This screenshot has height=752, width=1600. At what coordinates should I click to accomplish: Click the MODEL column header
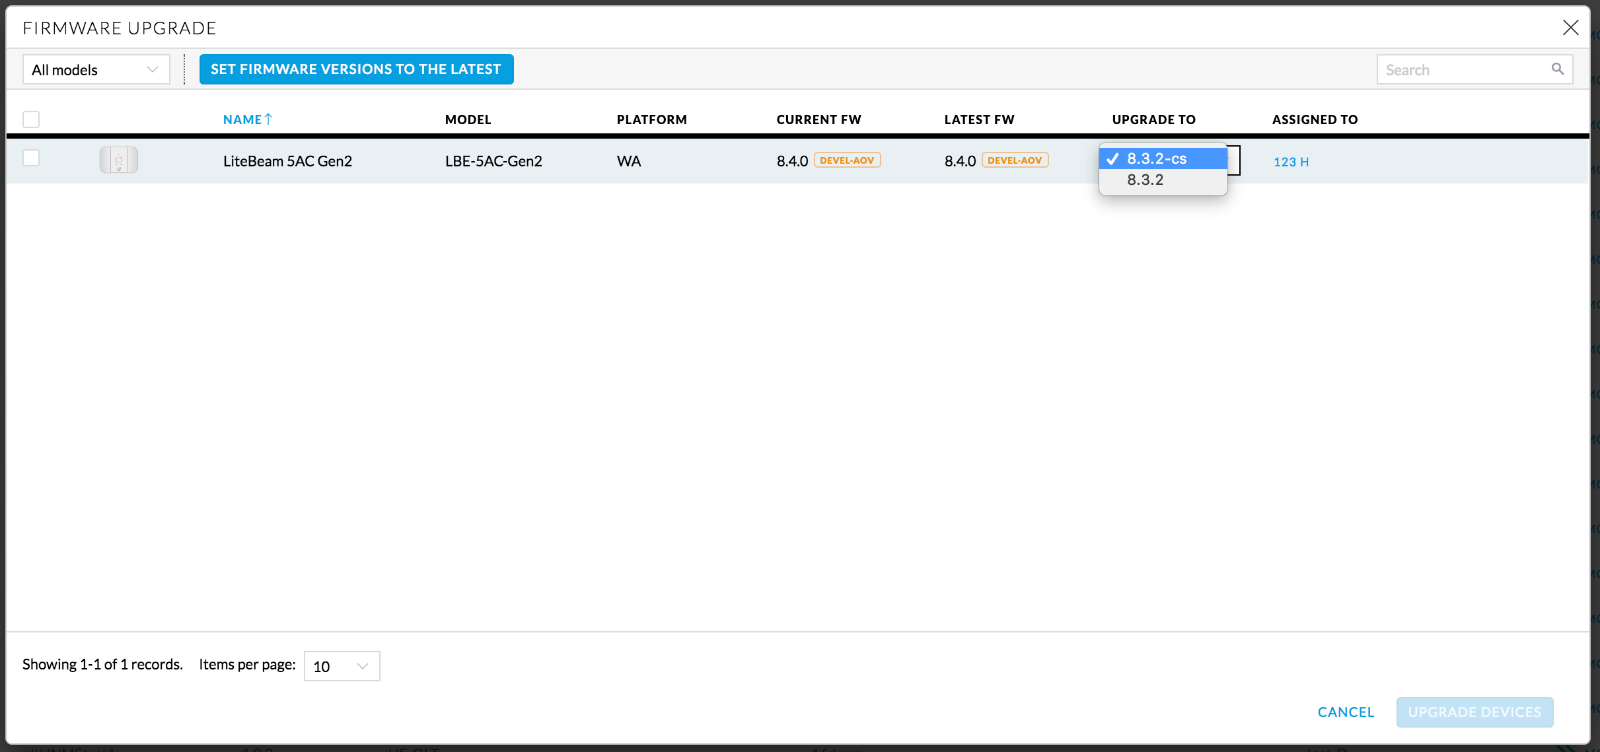coord(468,119)
